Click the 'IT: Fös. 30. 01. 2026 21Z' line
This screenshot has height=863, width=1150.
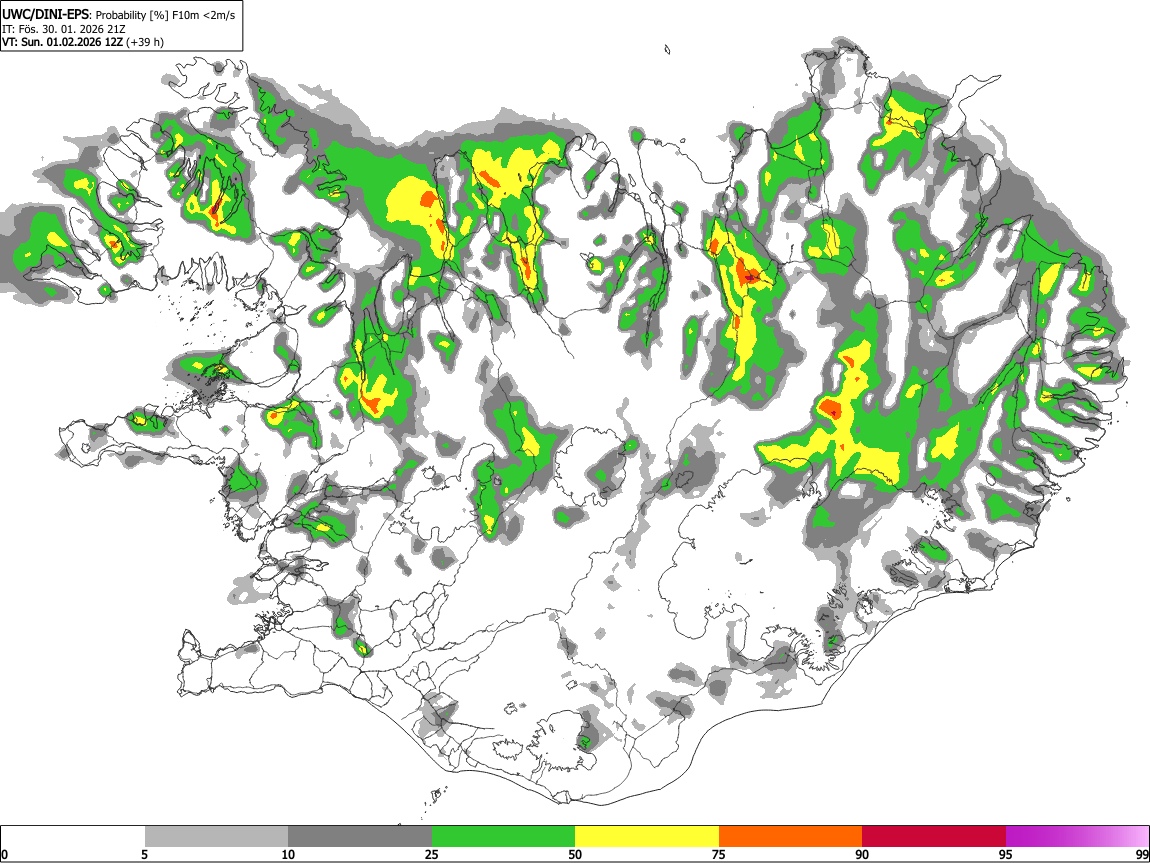point(64,29)
